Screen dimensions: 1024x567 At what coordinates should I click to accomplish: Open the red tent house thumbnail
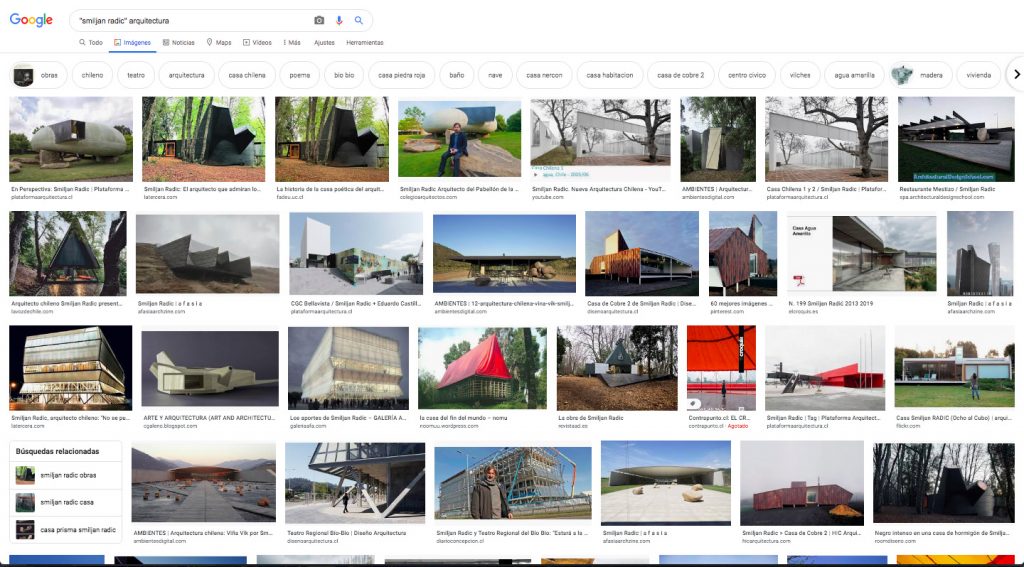click(x=482, y=367)
